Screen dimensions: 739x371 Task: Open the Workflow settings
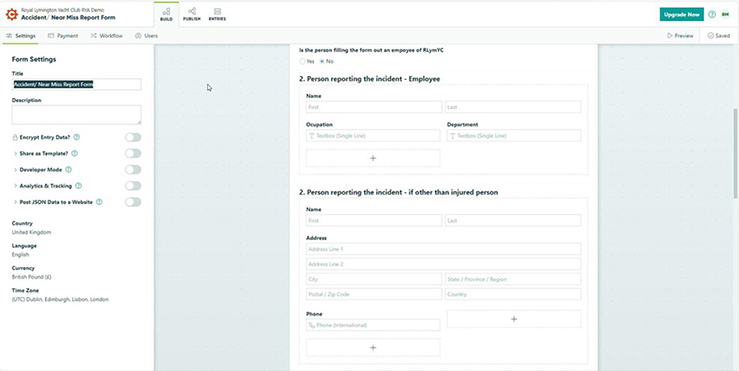(107, 36)
